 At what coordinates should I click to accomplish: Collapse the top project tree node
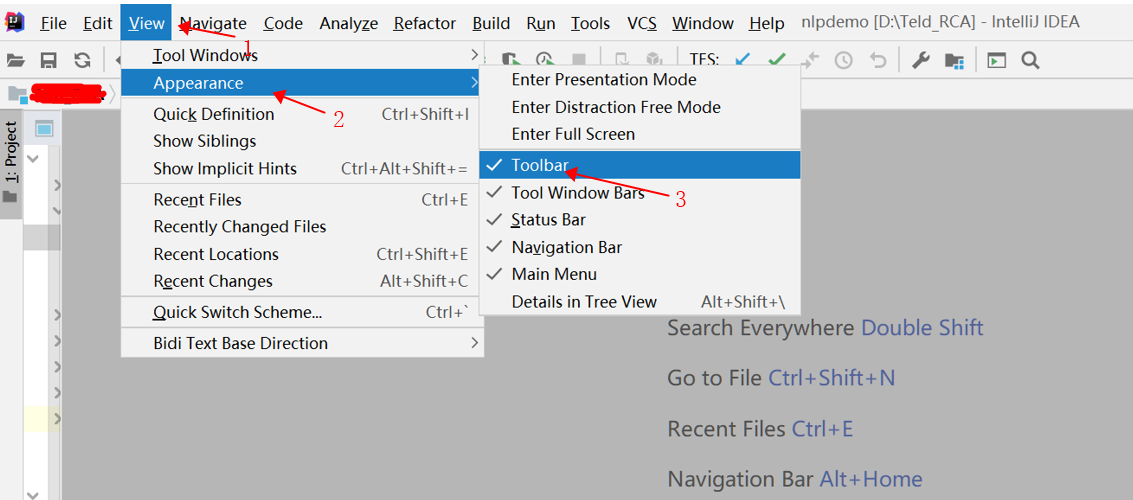coord(32,158)
